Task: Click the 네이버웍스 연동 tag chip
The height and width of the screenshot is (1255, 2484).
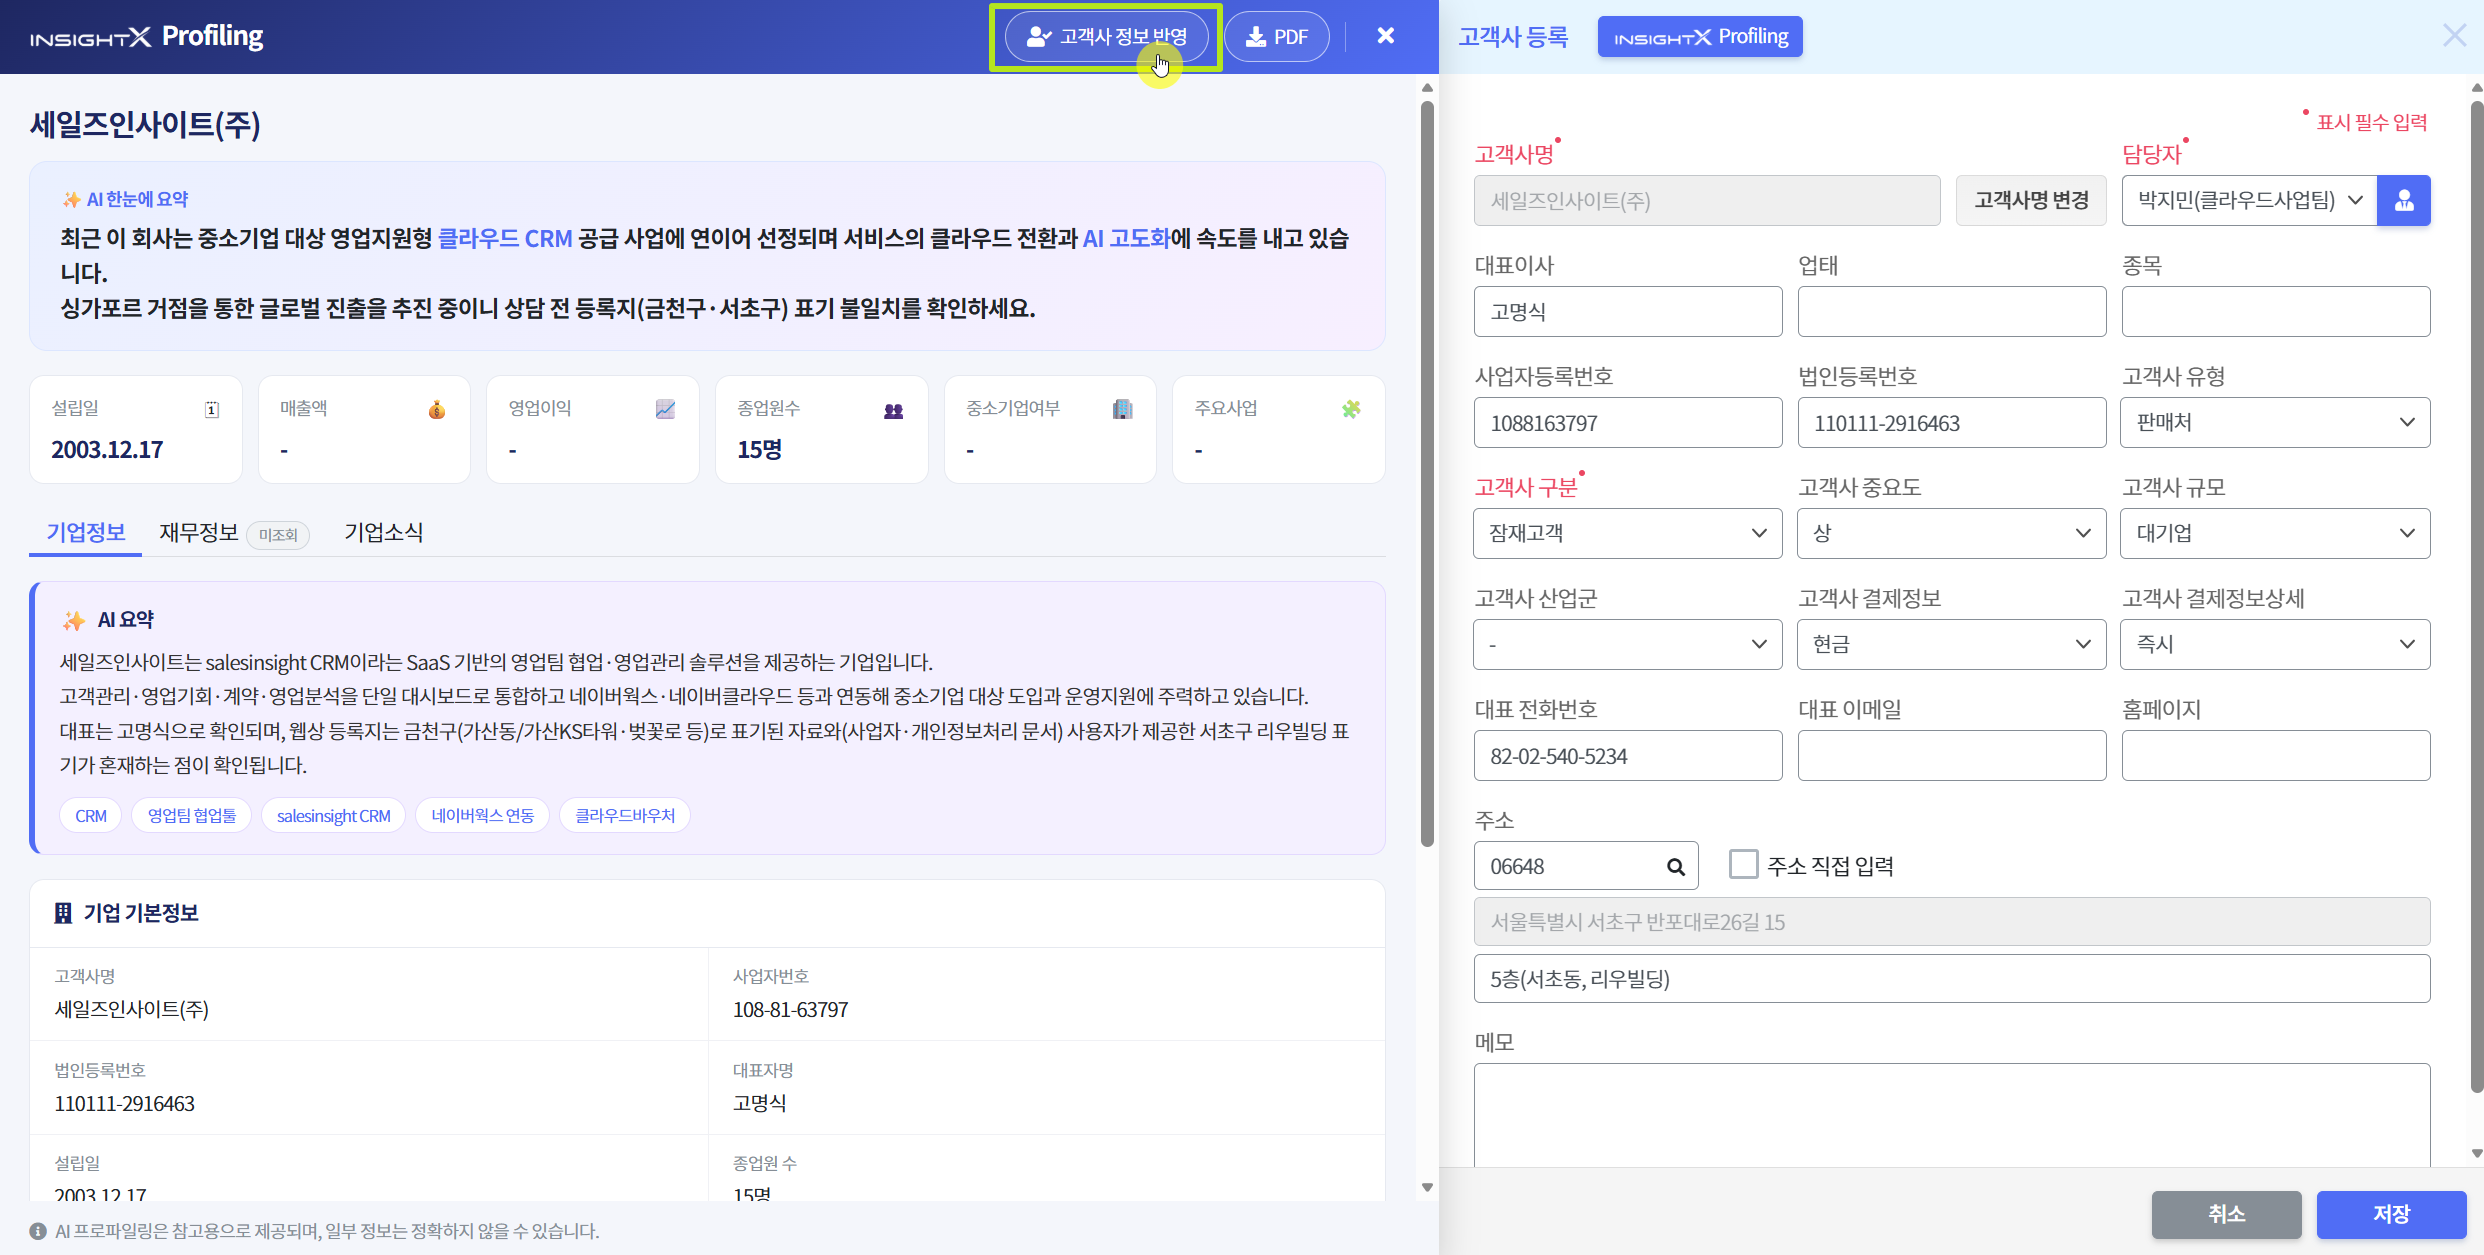Action: point(482,816)
